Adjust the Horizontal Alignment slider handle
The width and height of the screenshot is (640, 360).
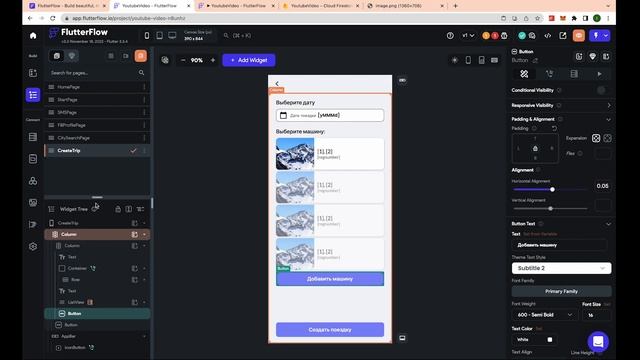[x=552, y=189]
